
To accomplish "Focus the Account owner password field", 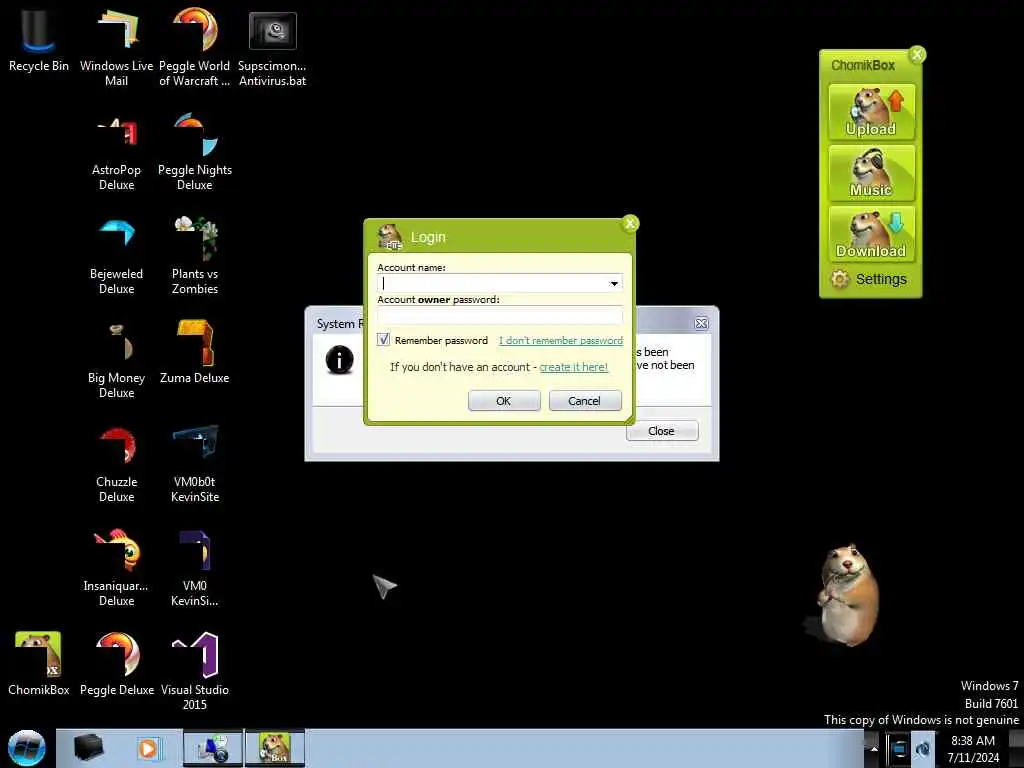I will click(x=500, y=315).
